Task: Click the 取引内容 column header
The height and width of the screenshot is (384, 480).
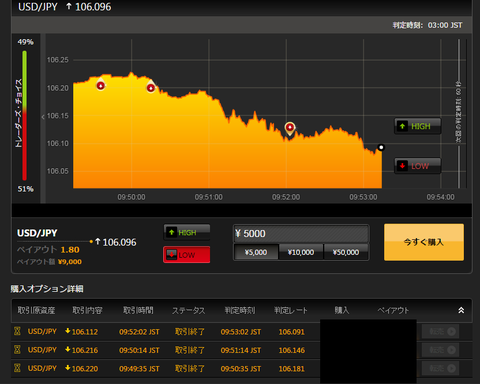Action: [x=87, y=310]
